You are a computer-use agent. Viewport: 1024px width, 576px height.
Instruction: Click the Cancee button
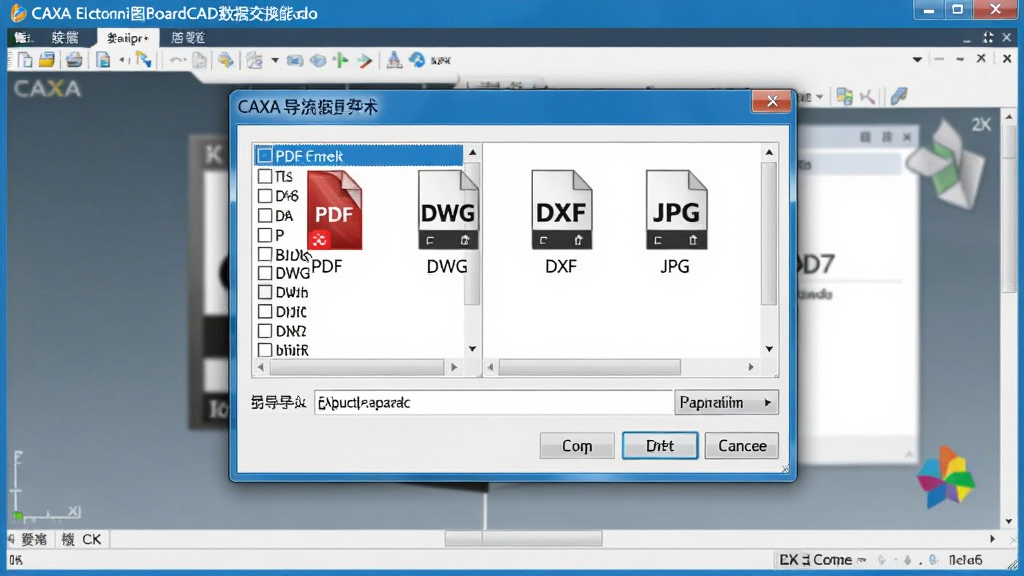pyautogui.click(x=742, y=445)
